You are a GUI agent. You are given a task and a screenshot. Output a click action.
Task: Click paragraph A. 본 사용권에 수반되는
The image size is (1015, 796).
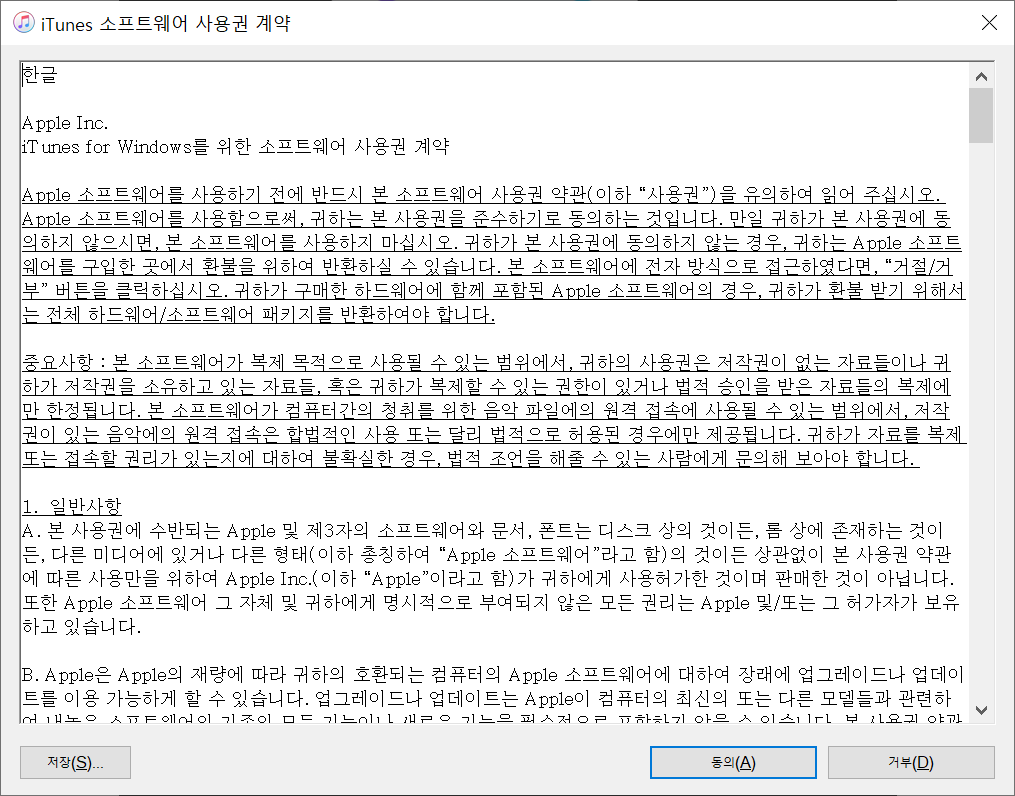point(491,579)
